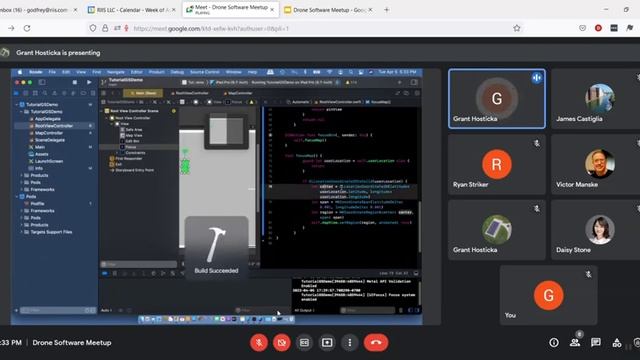
Task: Click the shield tracking protection icon
Action: (93, 28)
